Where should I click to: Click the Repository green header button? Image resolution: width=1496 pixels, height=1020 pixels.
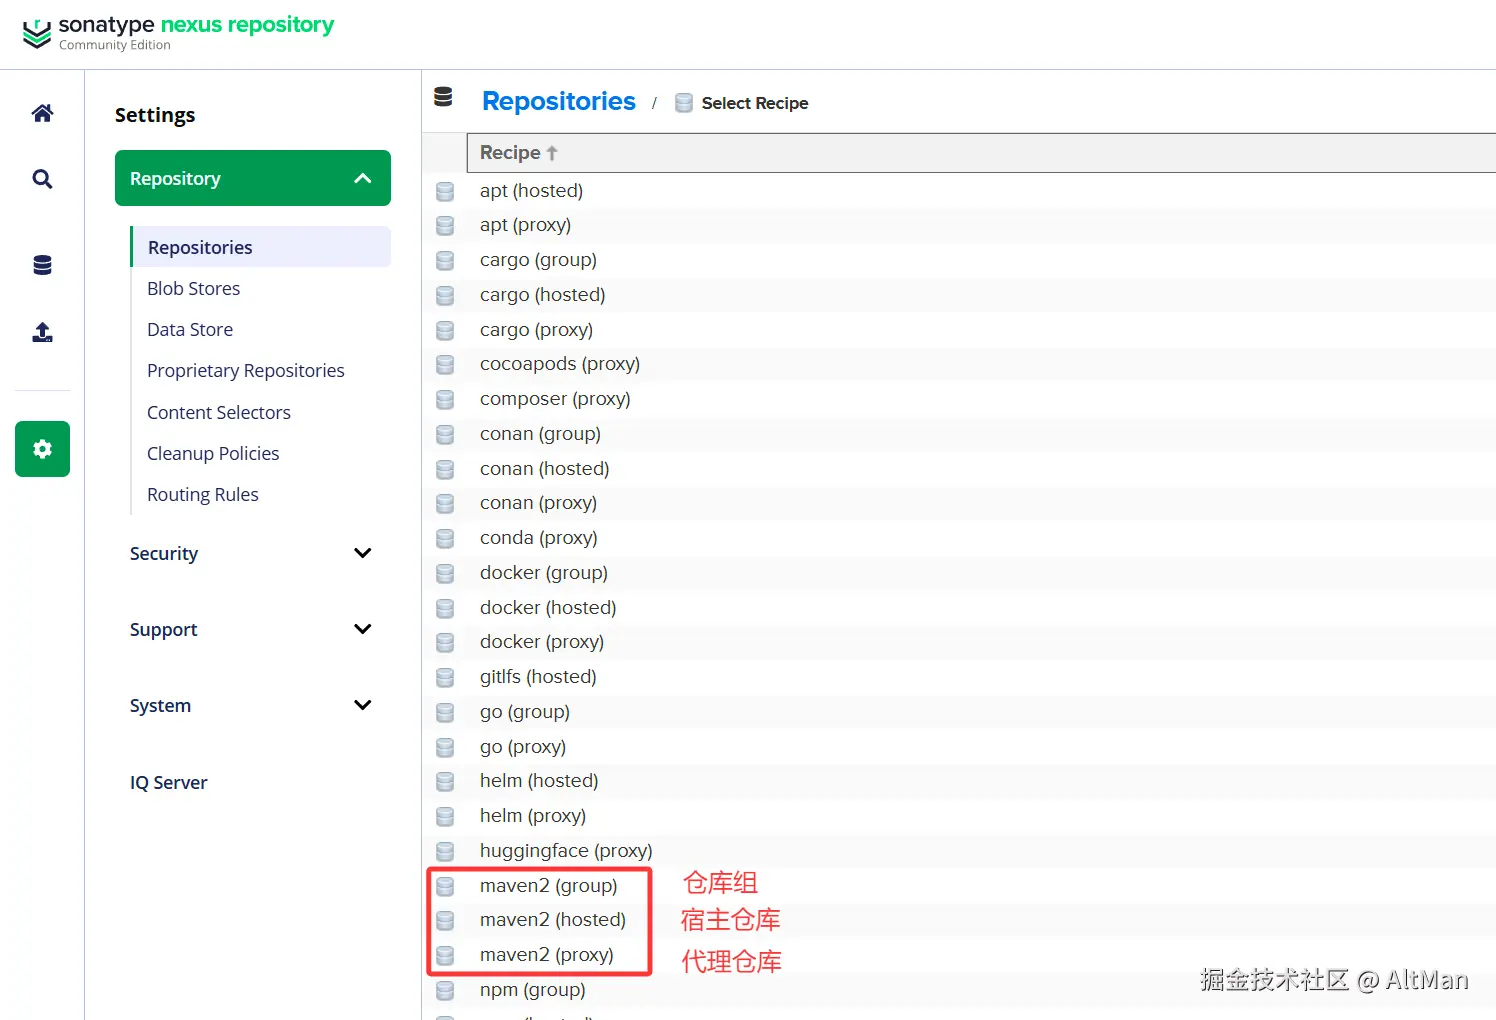253,178
